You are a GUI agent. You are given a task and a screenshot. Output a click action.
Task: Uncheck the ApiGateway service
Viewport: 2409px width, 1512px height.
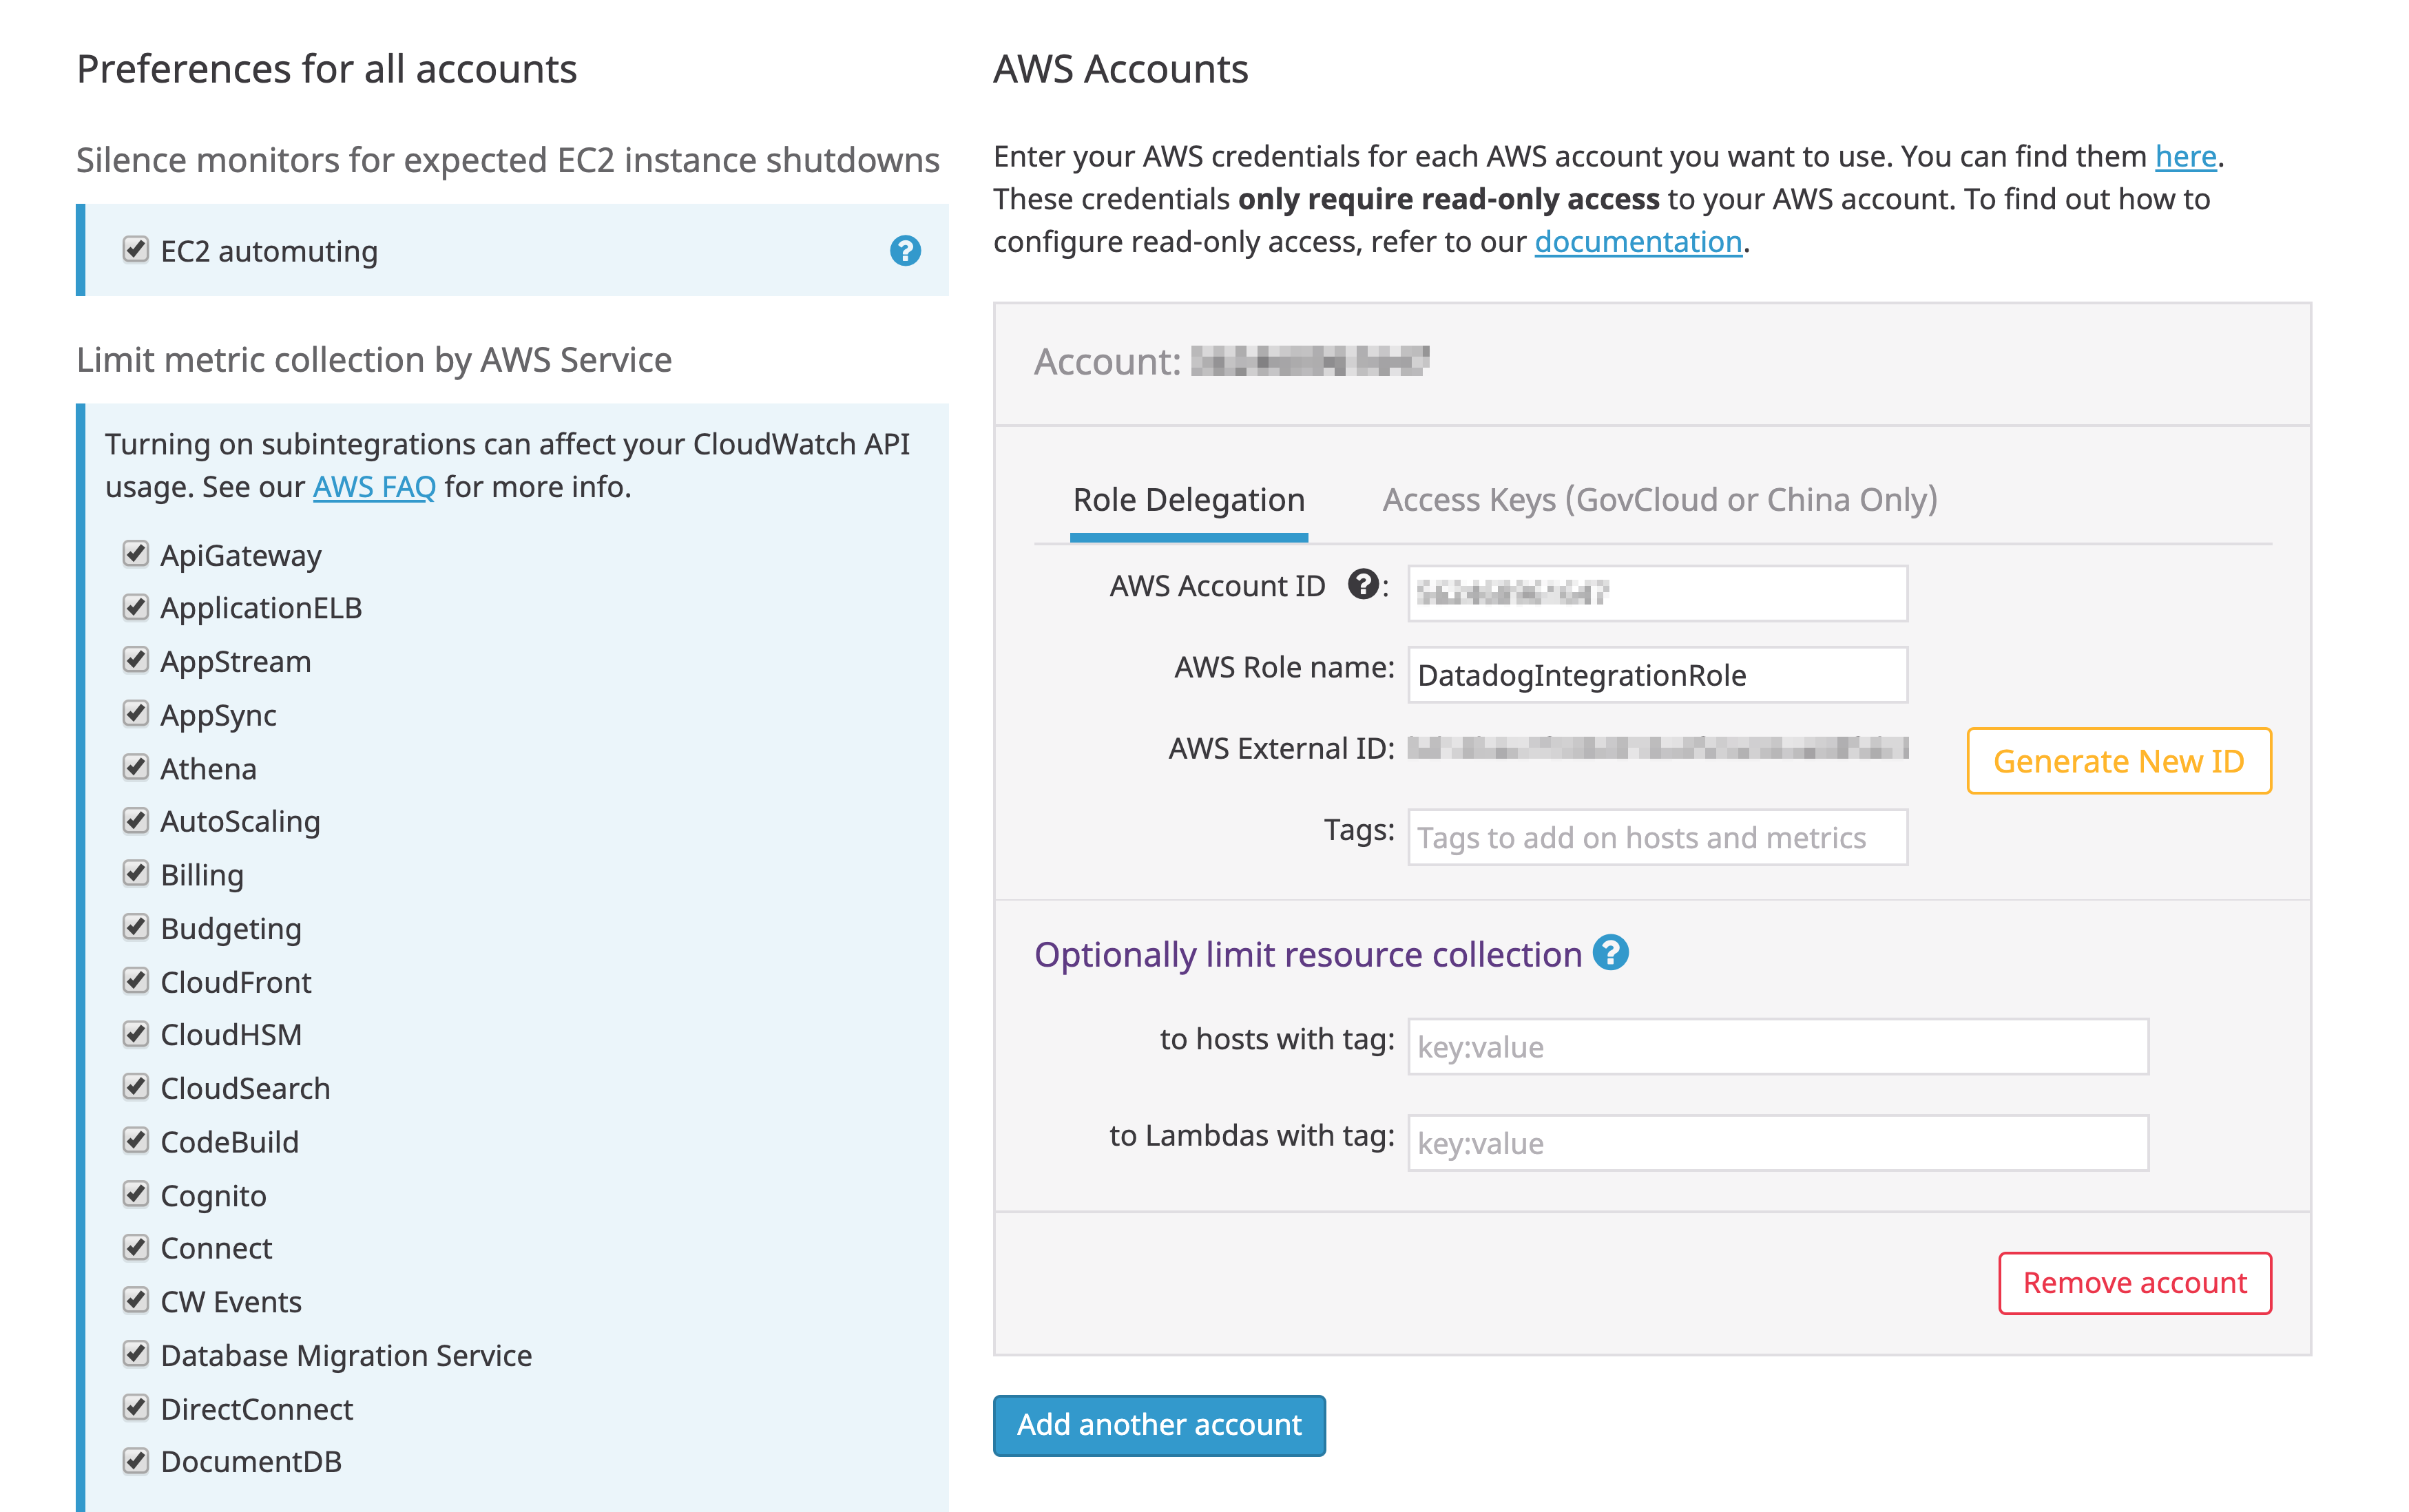(x=136, y=553)
